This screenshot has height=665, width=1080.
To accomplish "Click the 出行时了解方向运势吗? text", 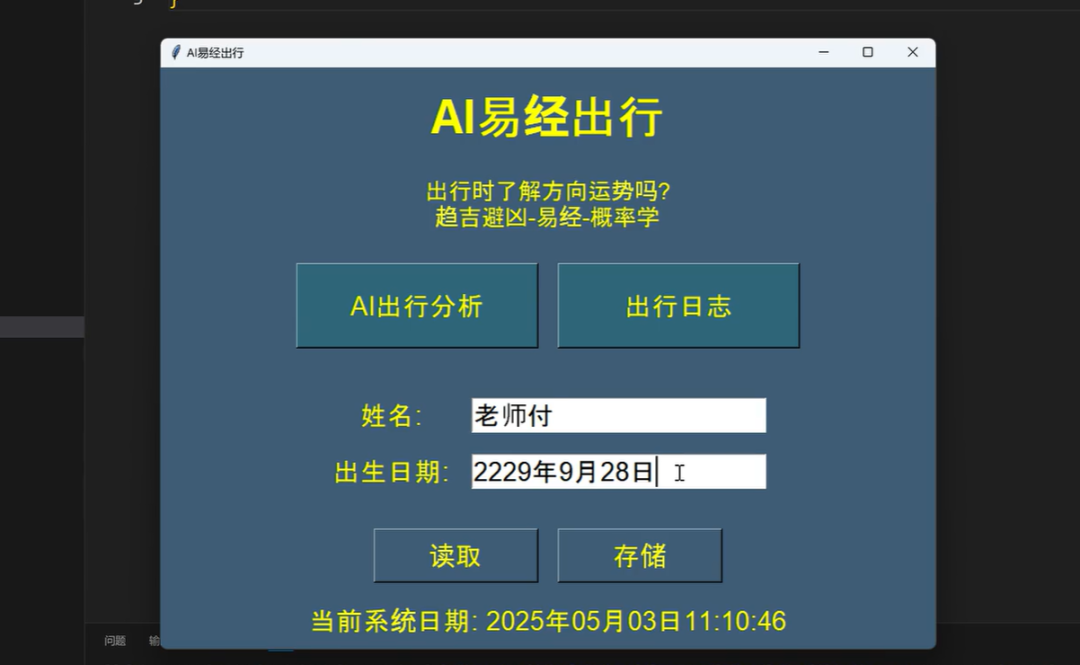I will [x=548, y=191].
